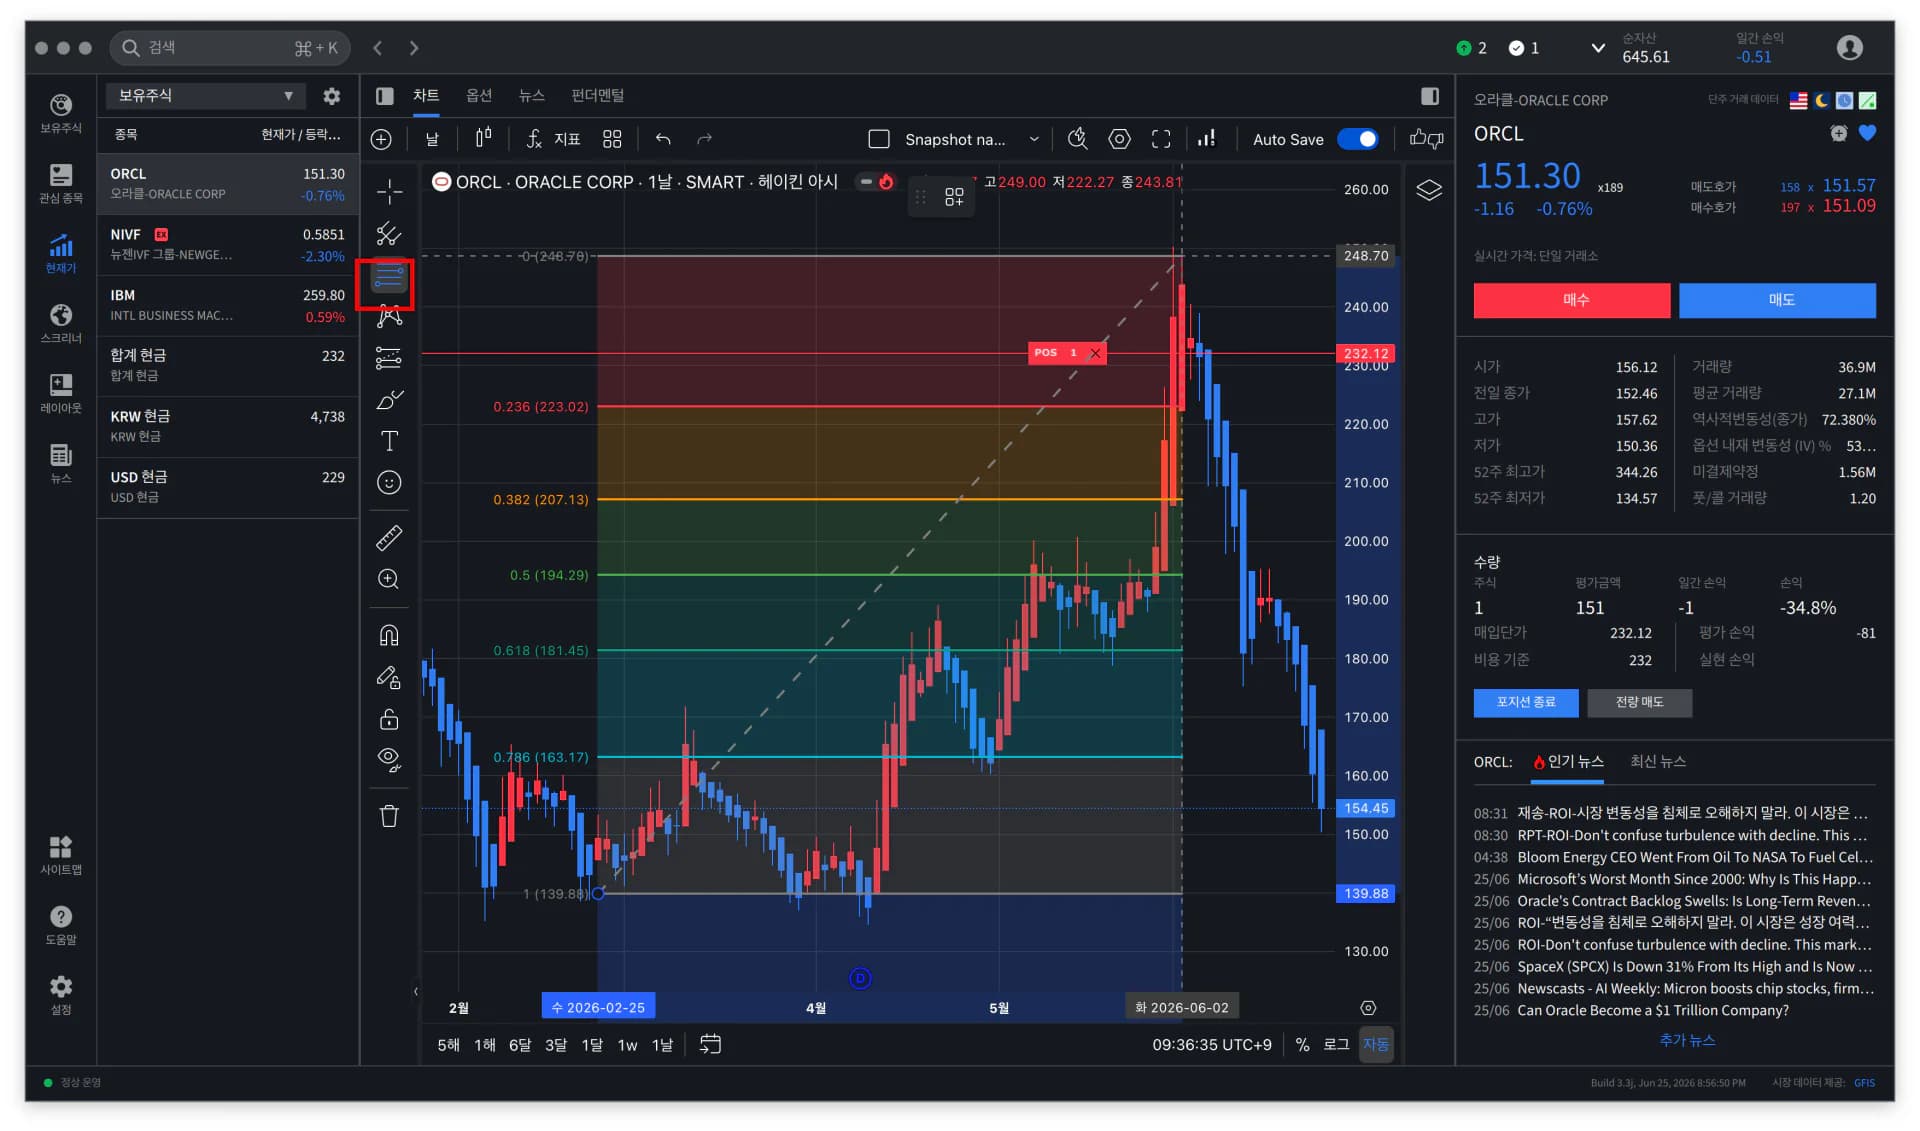Click the go-to-date calendar icon

(x=710, y=1044)
